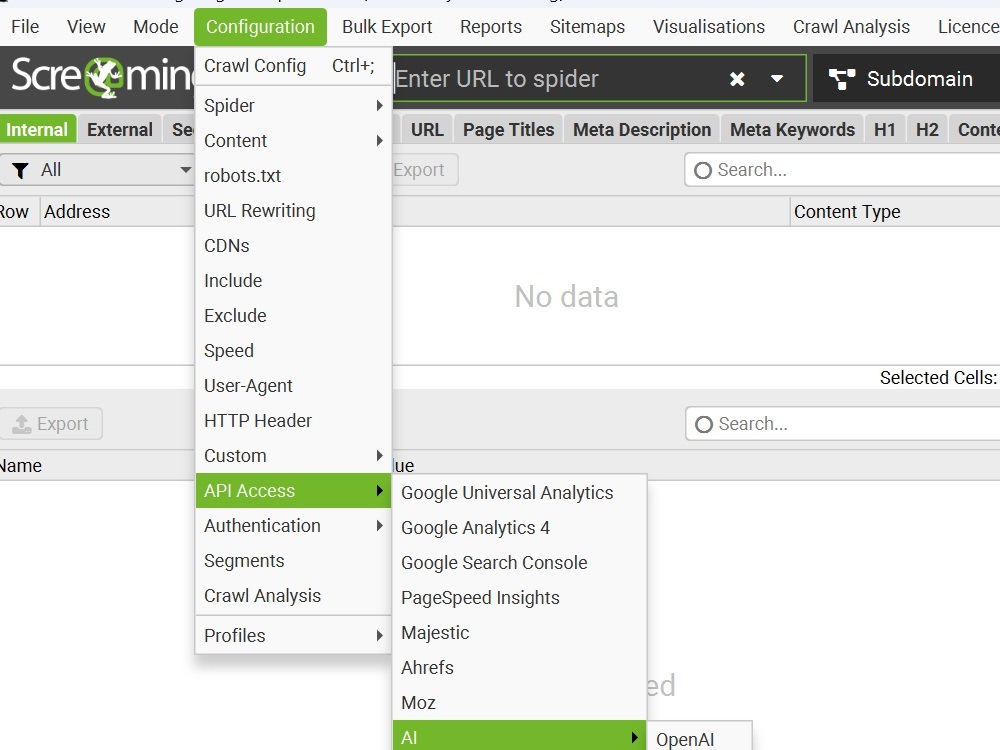Click the lower search magnifier icon
Screen dimensions: 1000x750
click(704, 424)
